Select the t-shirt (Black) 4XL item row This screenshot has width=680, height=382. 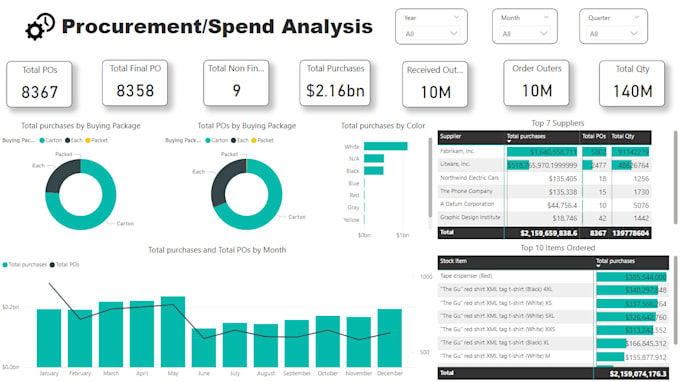point(553,290)
